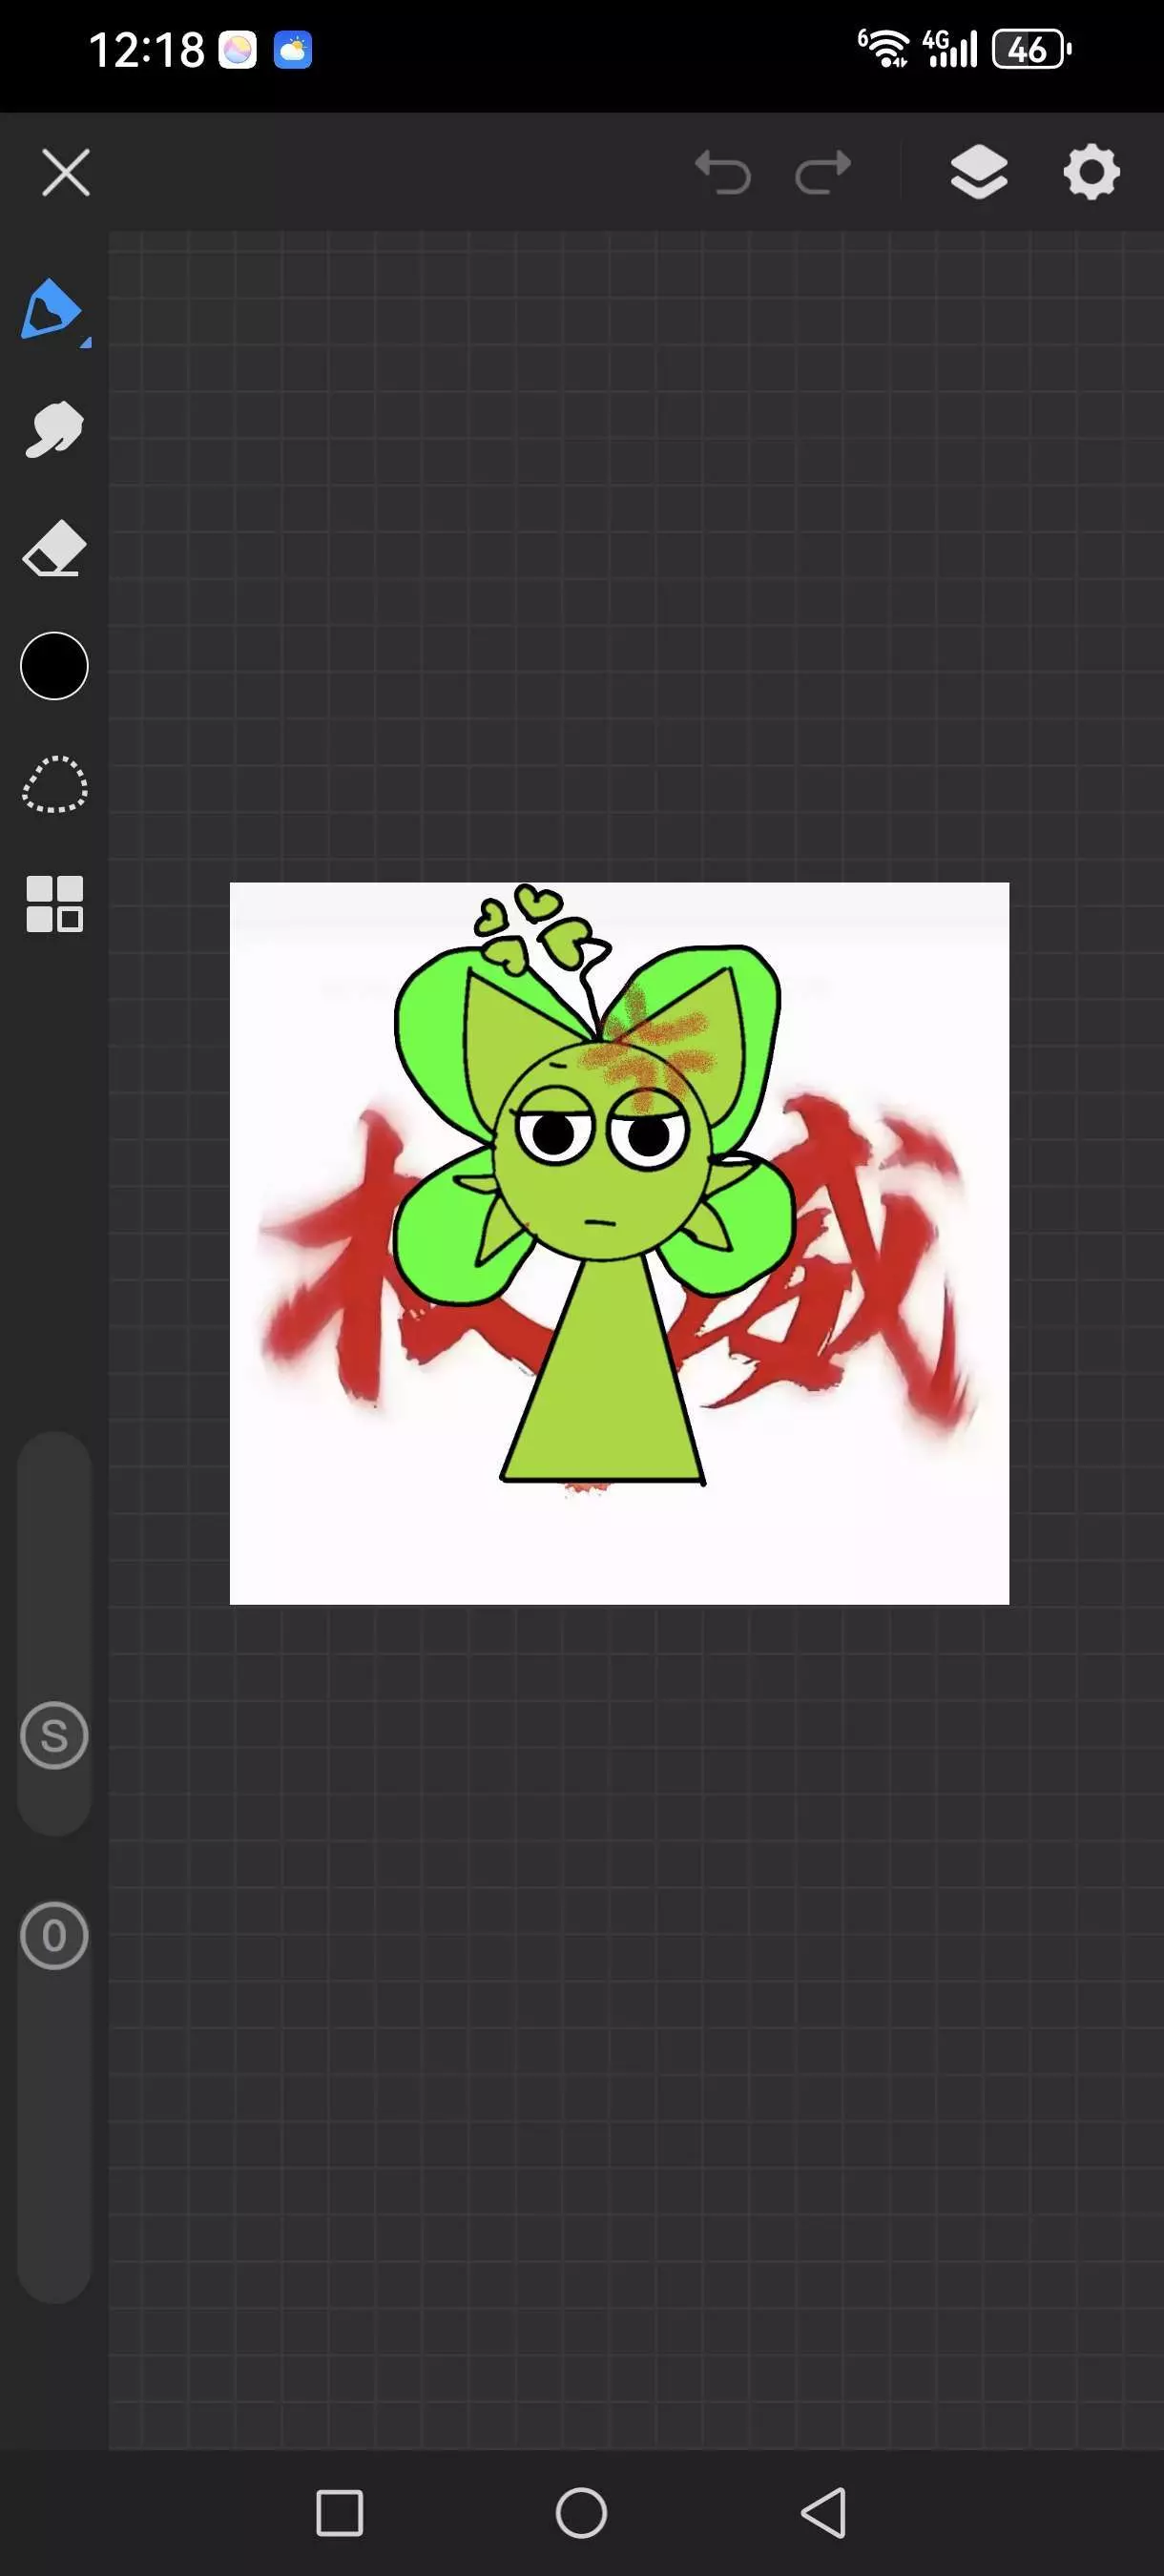The image size is (1164, 2576).
Task: Close the canvas with the X button
Action: tap(66, 172)
